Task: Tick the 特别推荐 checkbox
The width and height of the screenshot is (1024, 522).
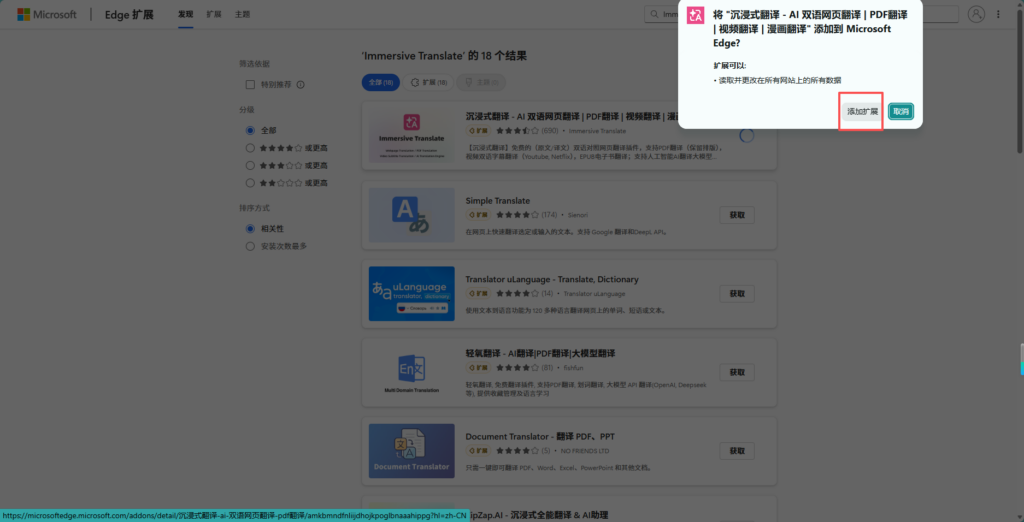Action: click(x=250, y=84)
